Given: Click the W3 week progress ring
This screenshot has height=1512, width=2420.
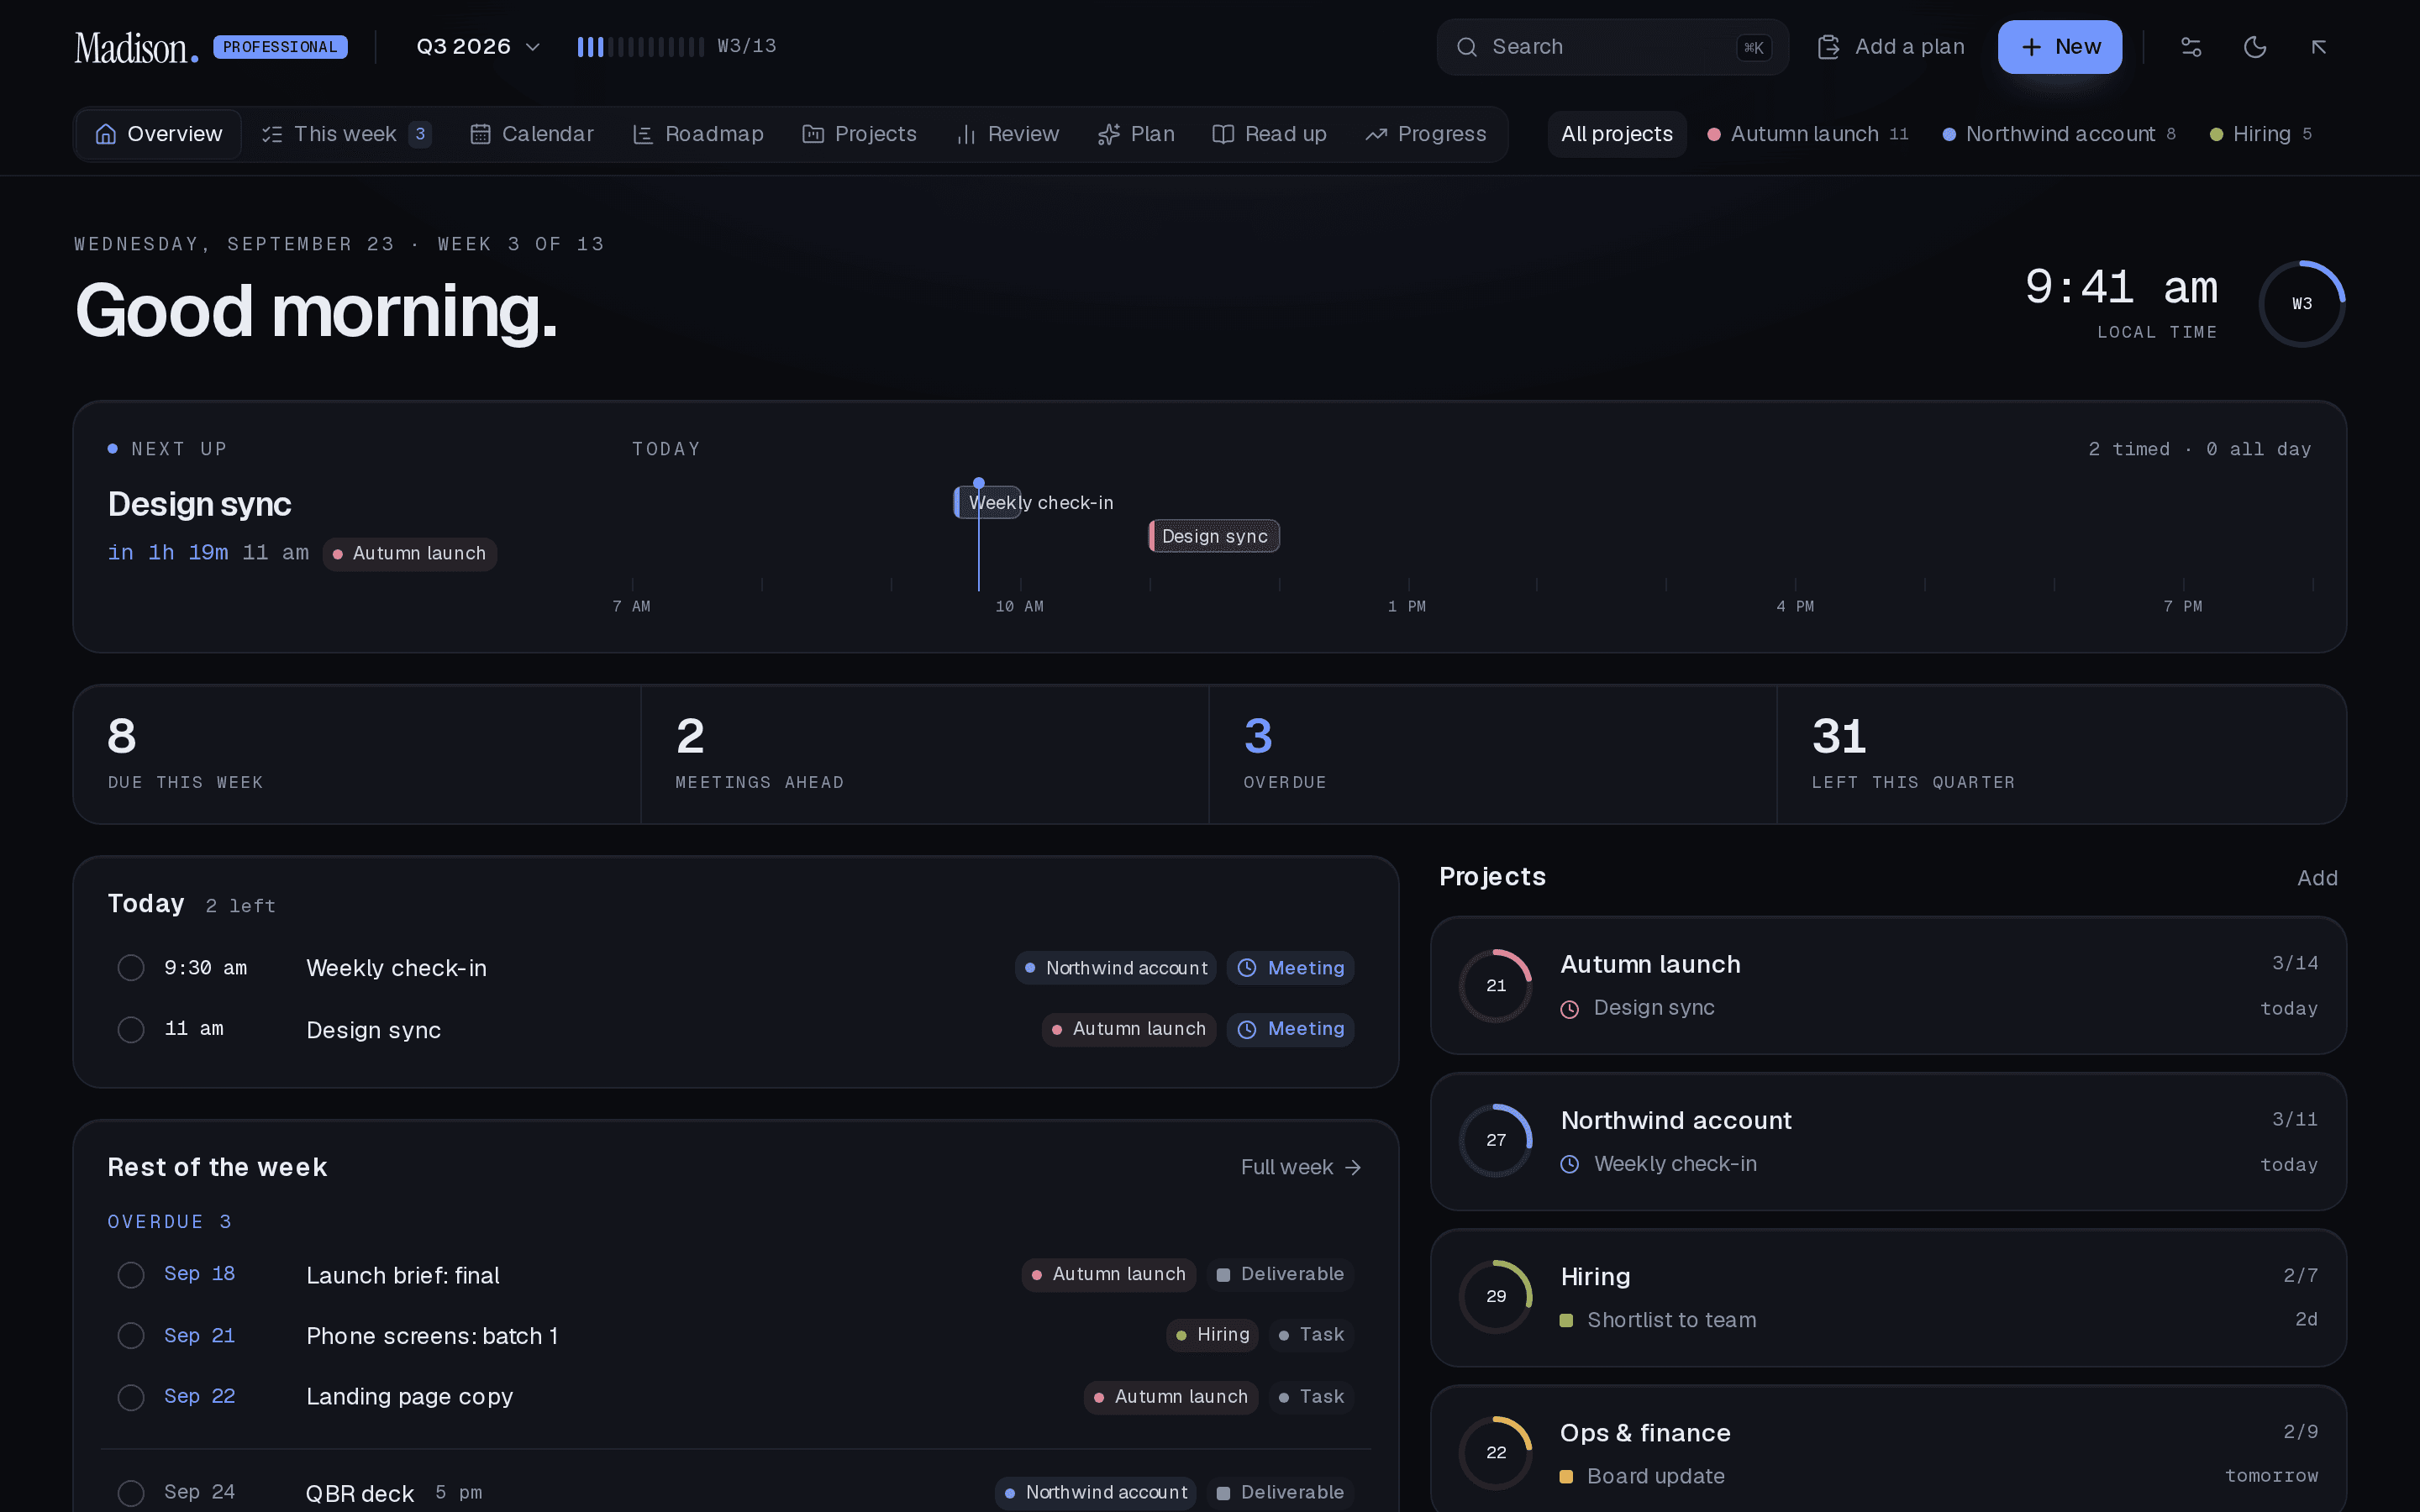Looking at the screenshot, I should [x=2302, y=303].
